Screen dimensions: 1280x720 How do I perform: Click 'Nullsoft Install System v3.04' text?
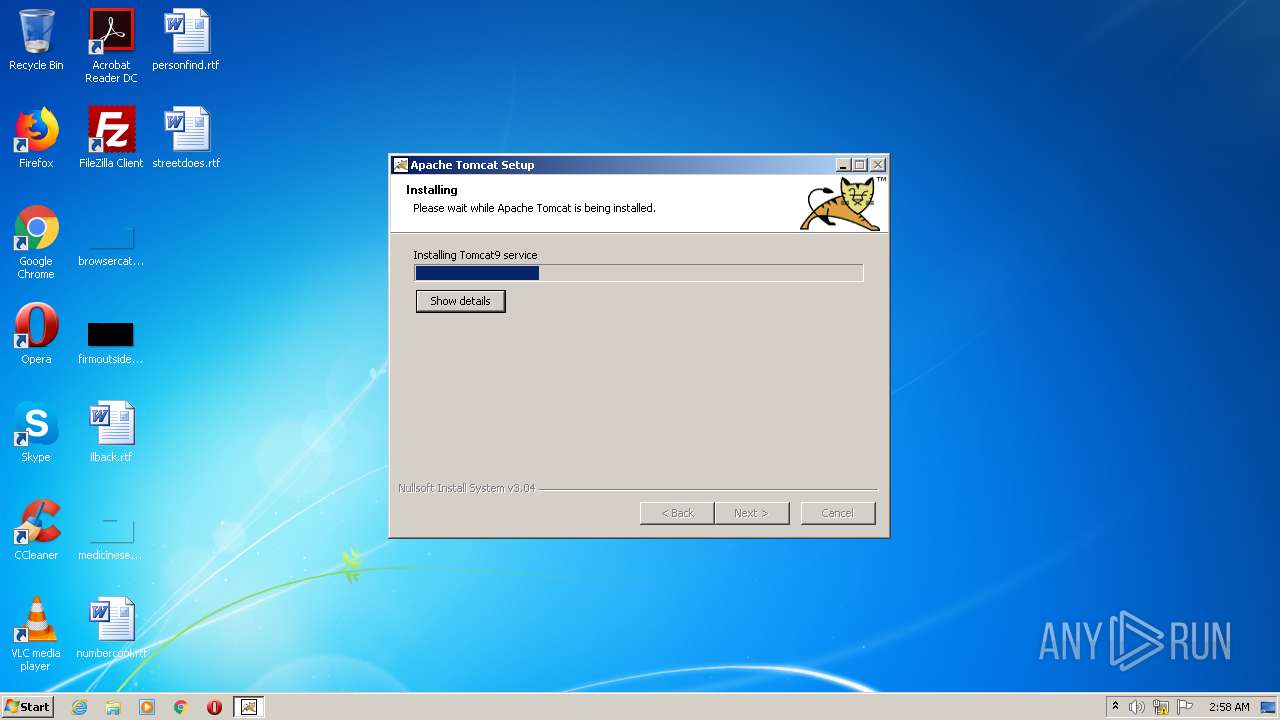click(x=466, y=488)
